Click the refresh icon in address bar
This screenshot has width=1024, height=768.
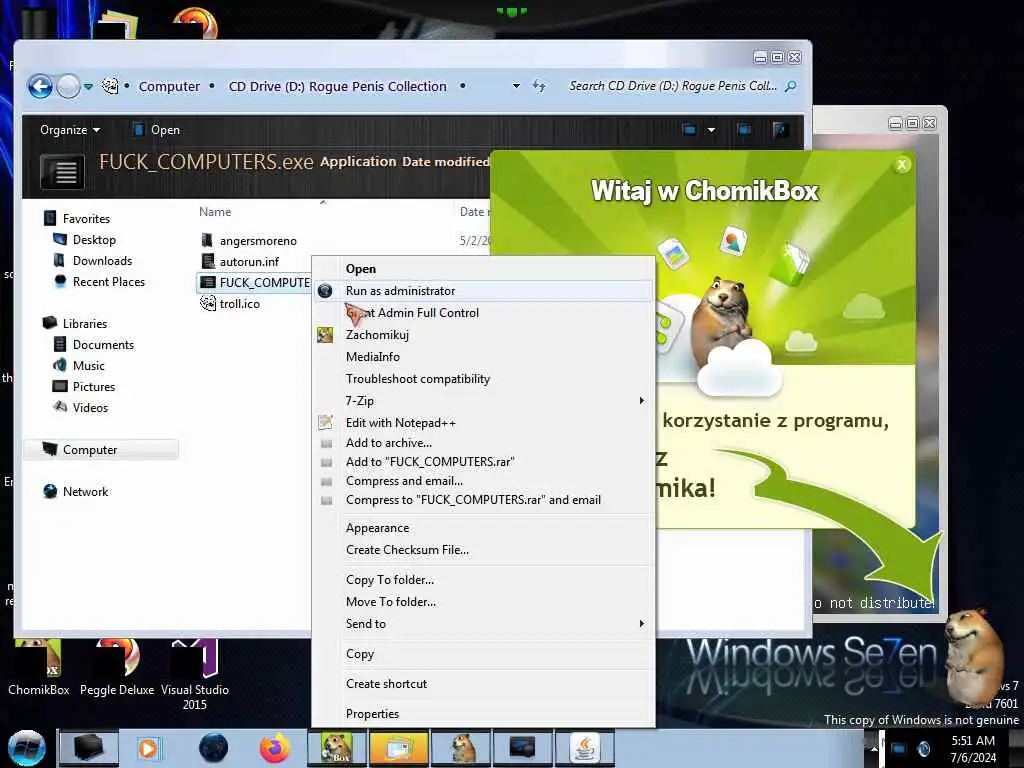coord(539,86)
